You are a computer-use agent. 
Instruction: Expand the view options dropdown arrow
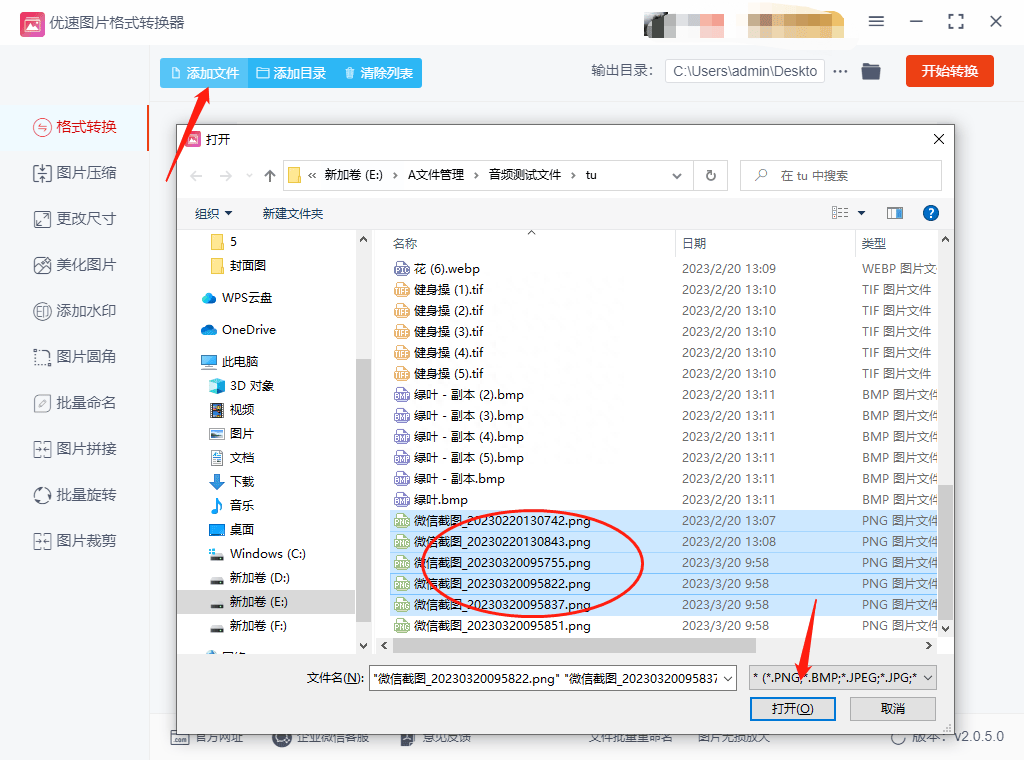coord(862,213)
